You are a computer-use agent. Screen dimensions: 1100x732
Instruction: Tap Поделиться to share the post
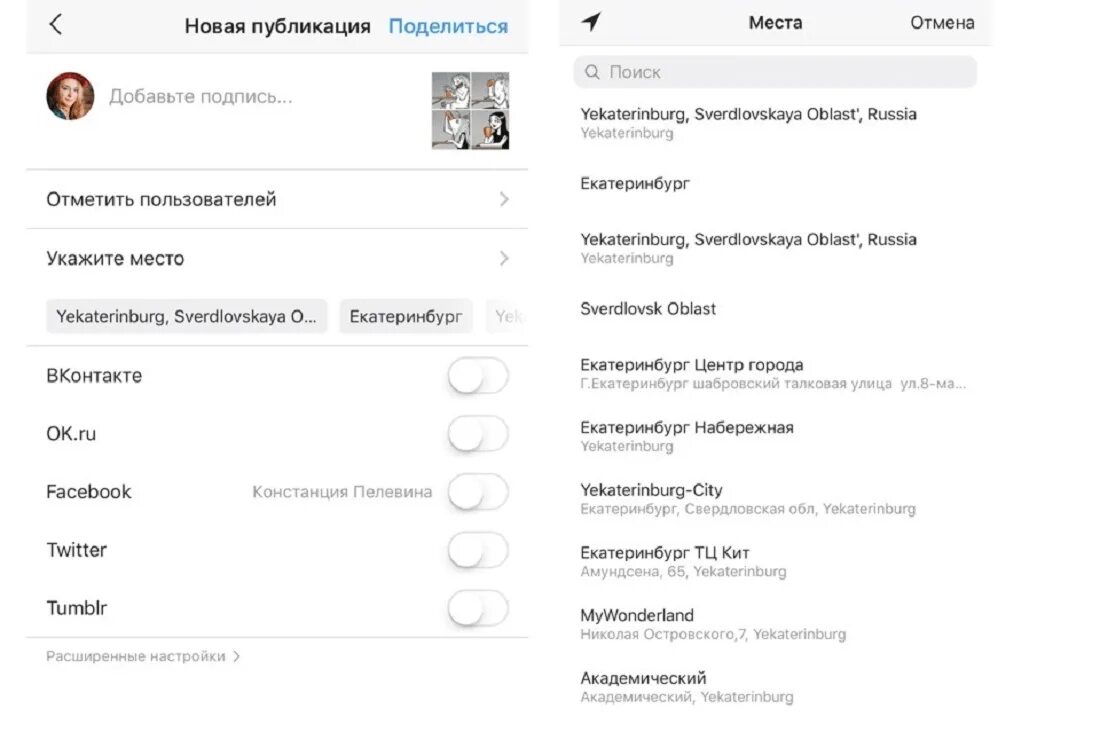click(x=448, y=26)
